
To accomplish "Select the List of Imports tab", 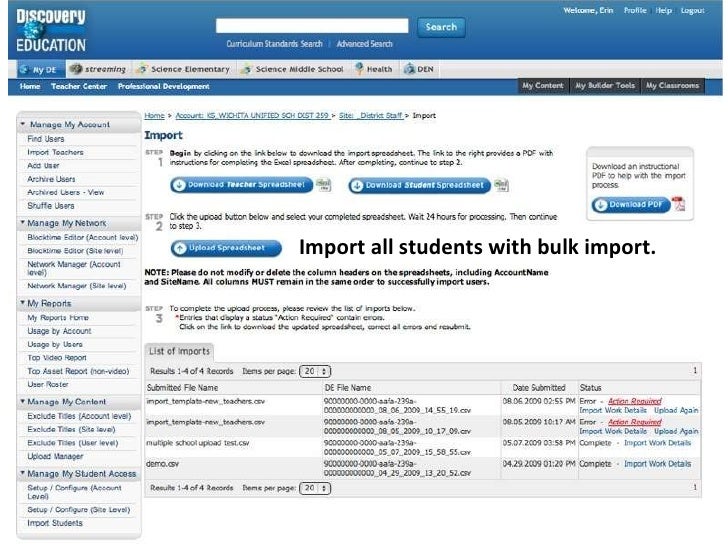I will pyautogui.click(x=180, y=351).
